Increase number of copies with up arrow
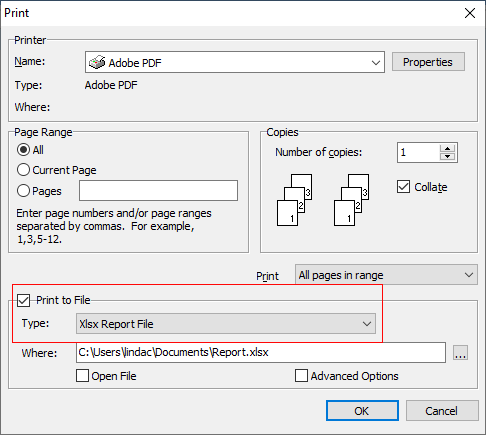Image resolution: width=486 pixels, height=435 pixels. pyautogui.click(x=447, y=149)
